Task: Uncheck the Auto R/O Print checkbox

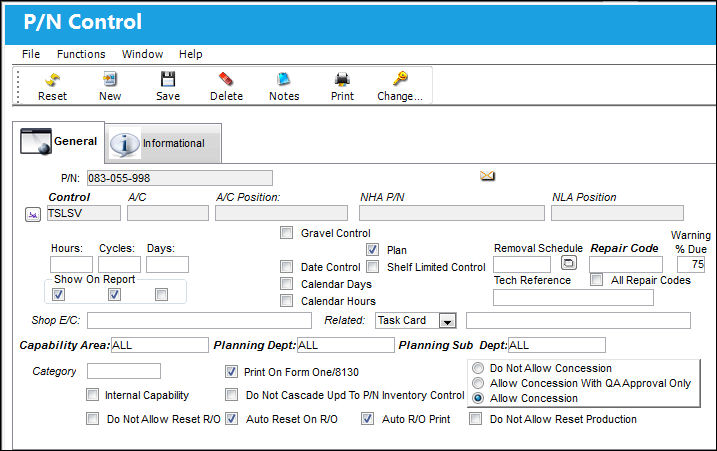Action: (367, 419)
